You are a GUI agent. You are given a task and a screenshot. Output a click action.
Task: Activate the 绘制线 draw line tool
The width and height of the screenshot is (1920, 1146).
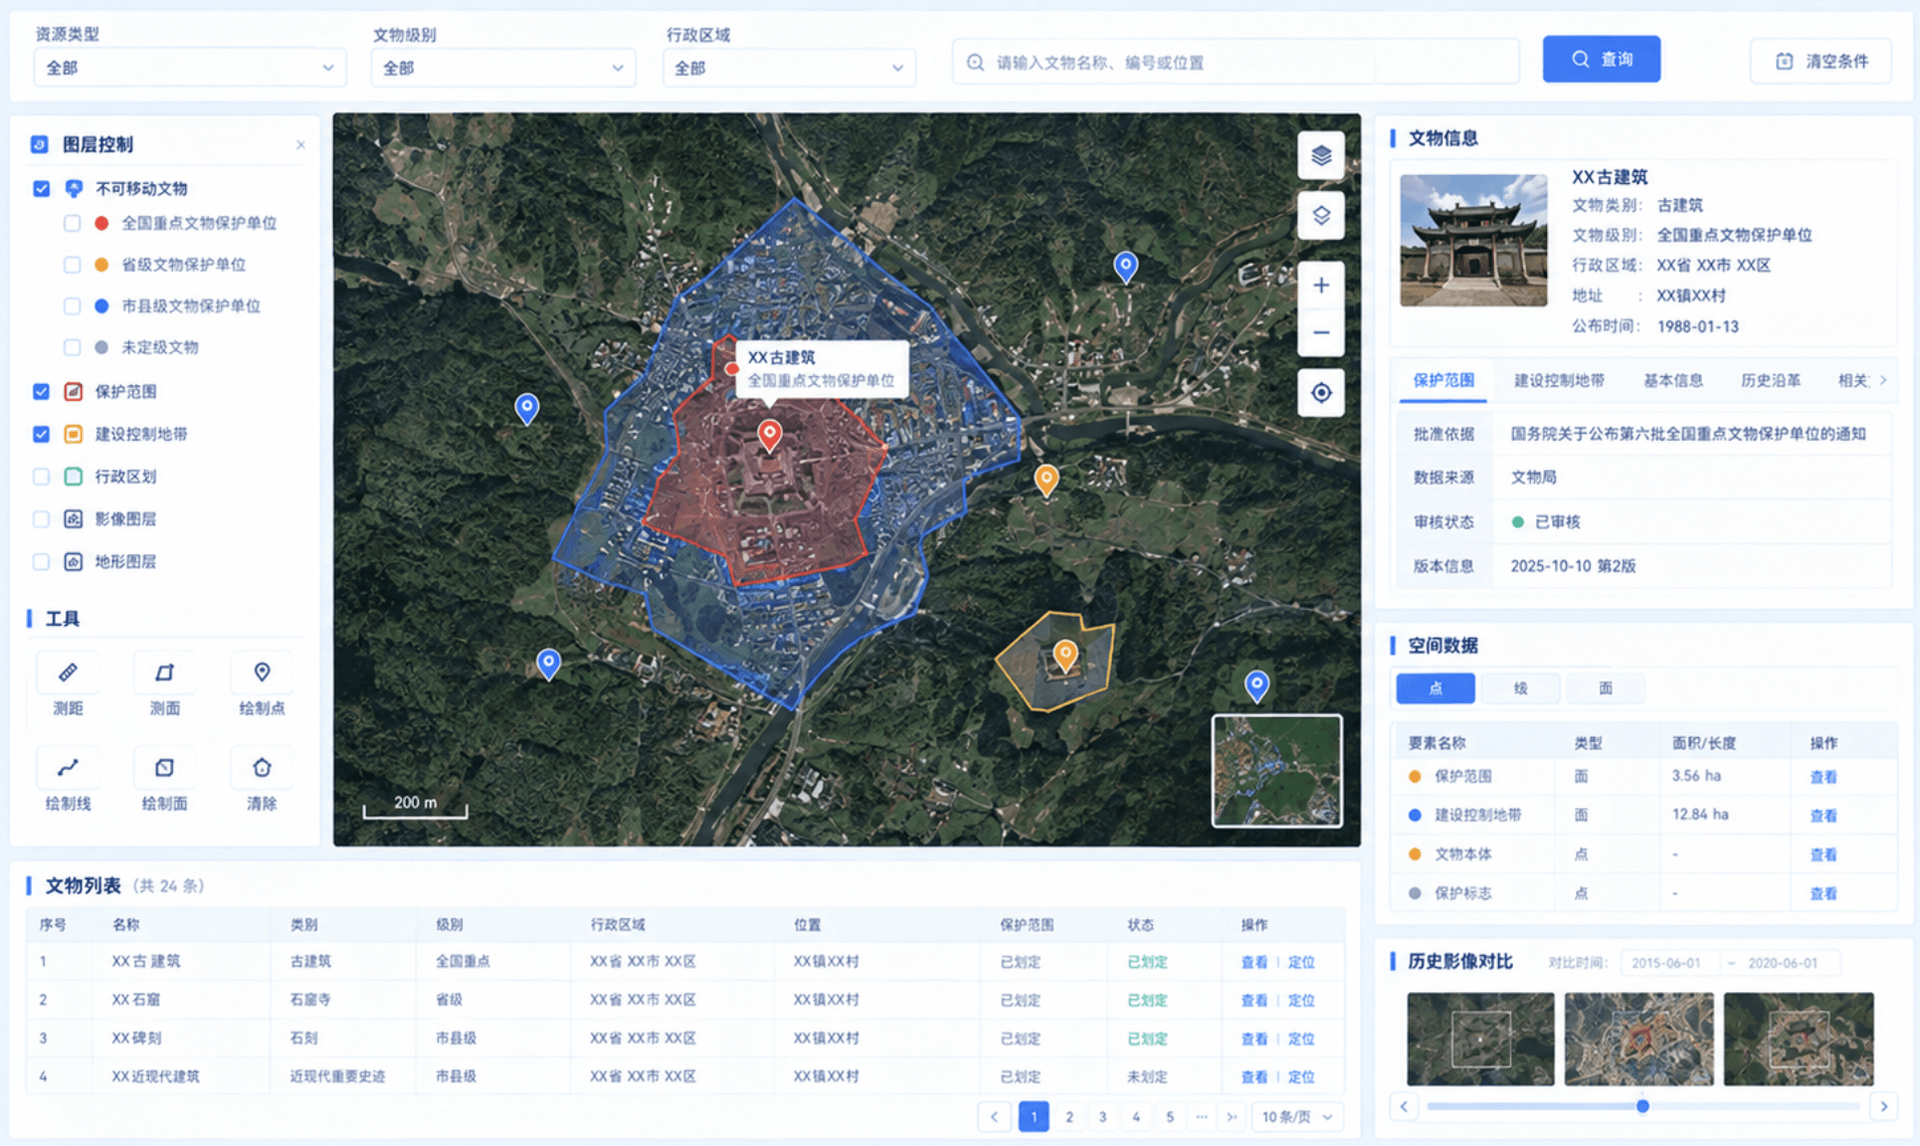68,779
